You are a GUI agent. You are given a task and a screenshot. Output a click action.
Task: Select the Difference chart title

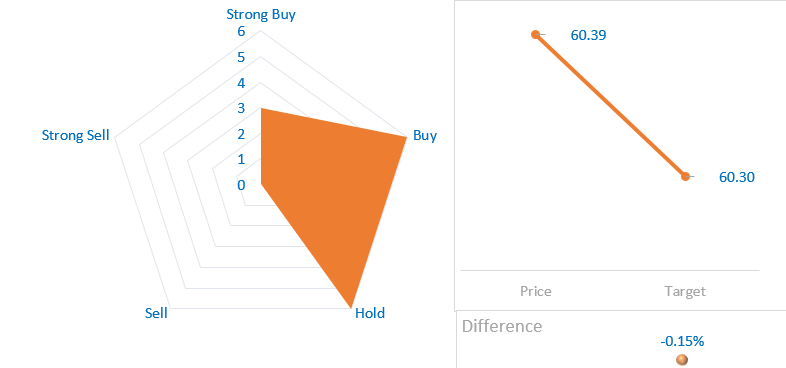[502, 326]
